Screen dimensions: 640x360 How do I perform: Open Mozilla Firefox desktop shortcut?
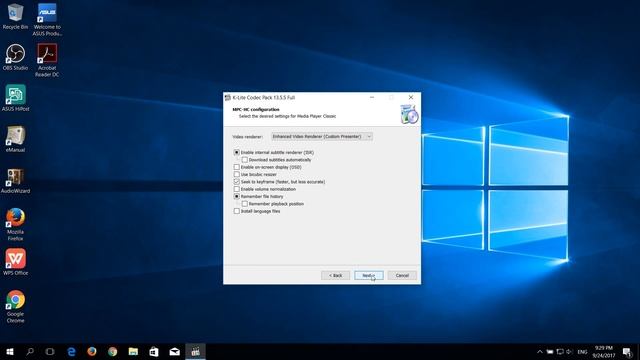(x=15, y=224)
